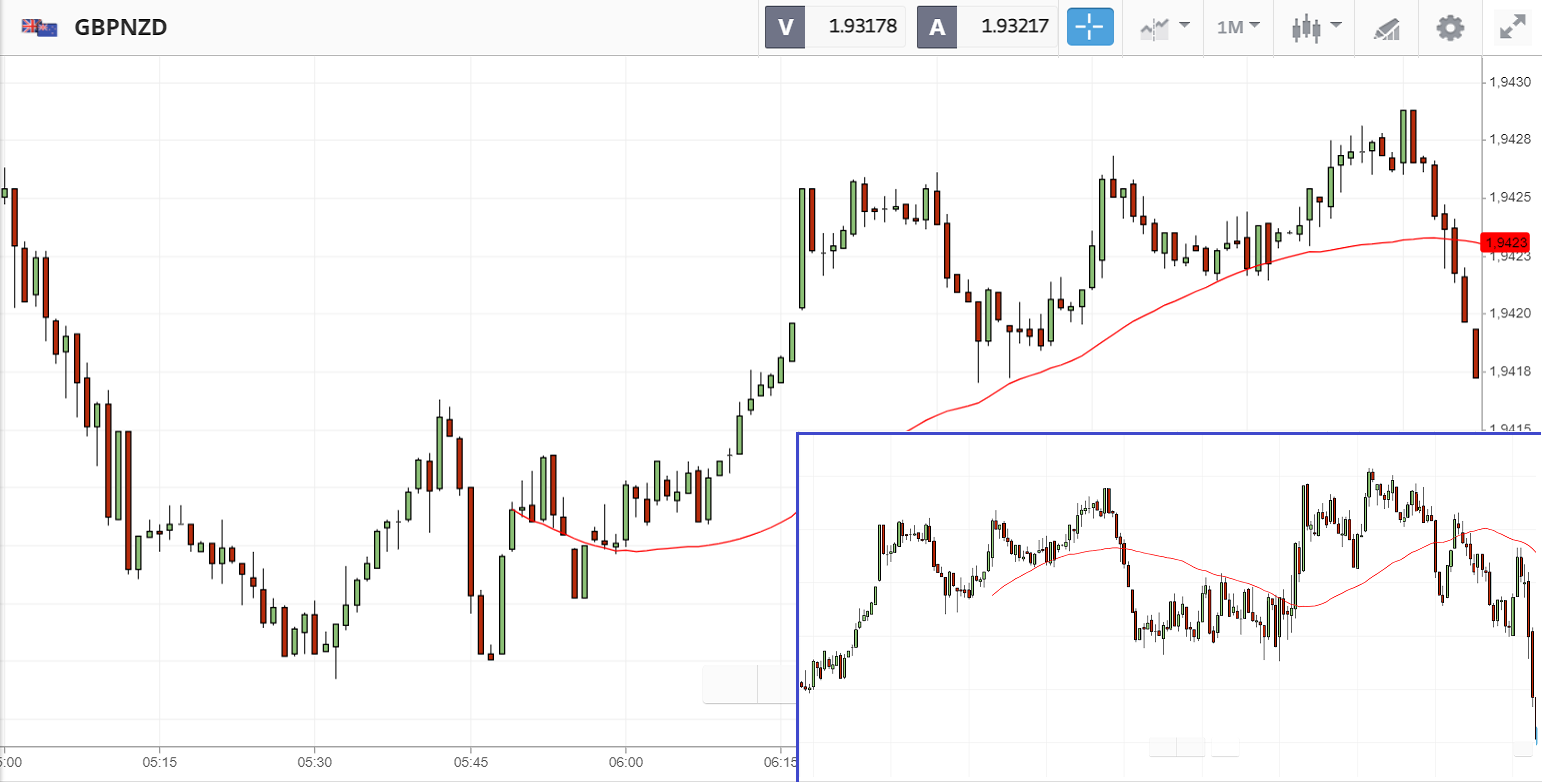1542x782 pixels.
Task: Click the GBPNZD currency flag icon
Action: (x=39, y=28)
